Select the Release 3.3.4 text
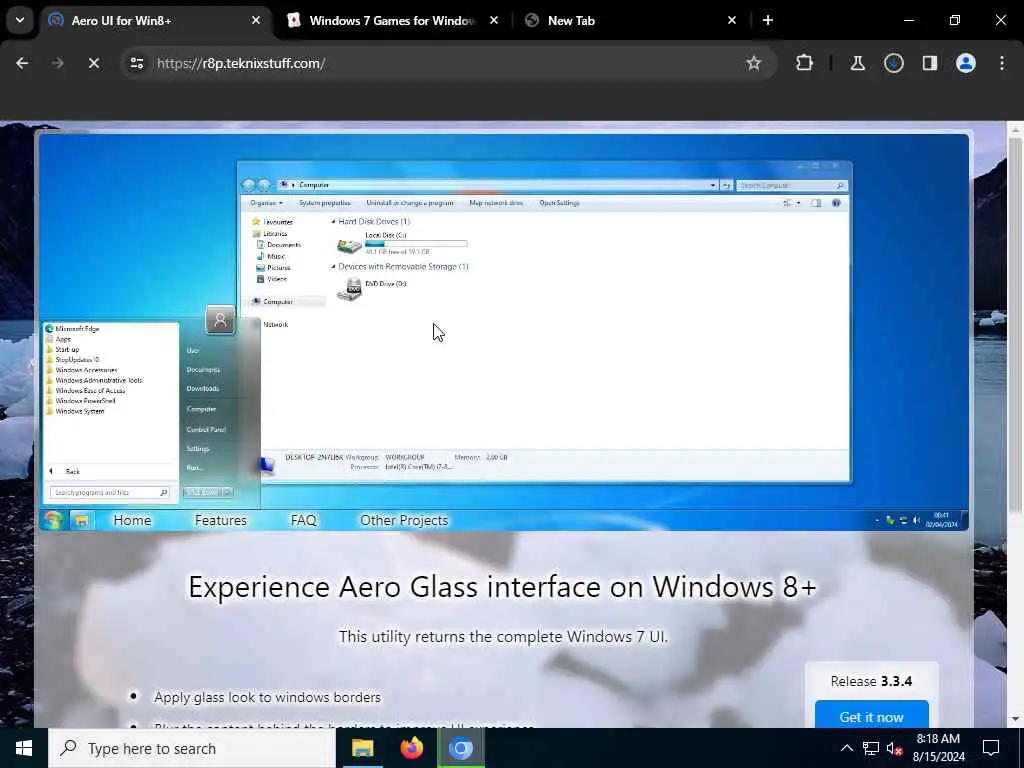The height and width of the screenshot is (768, 1024). (871, 681)
